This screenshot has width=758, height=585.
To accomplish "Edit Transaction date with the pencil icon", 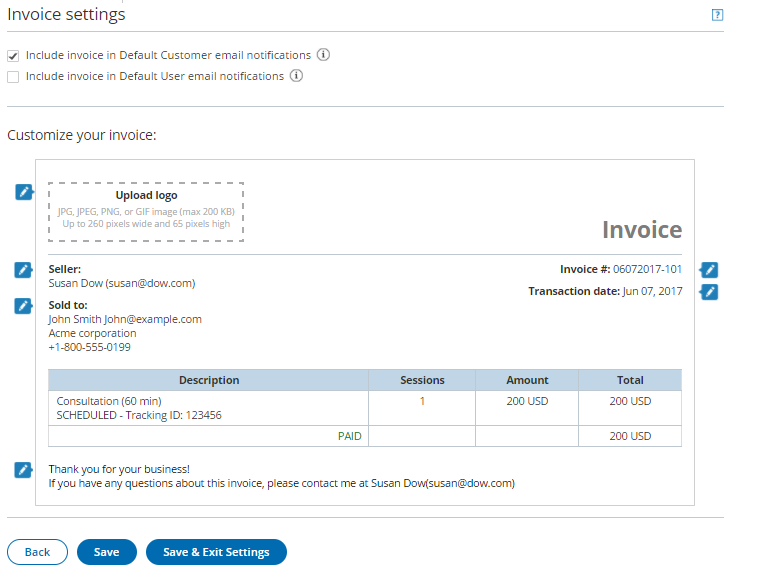I will pyautogui.click(x=709, y=292).
